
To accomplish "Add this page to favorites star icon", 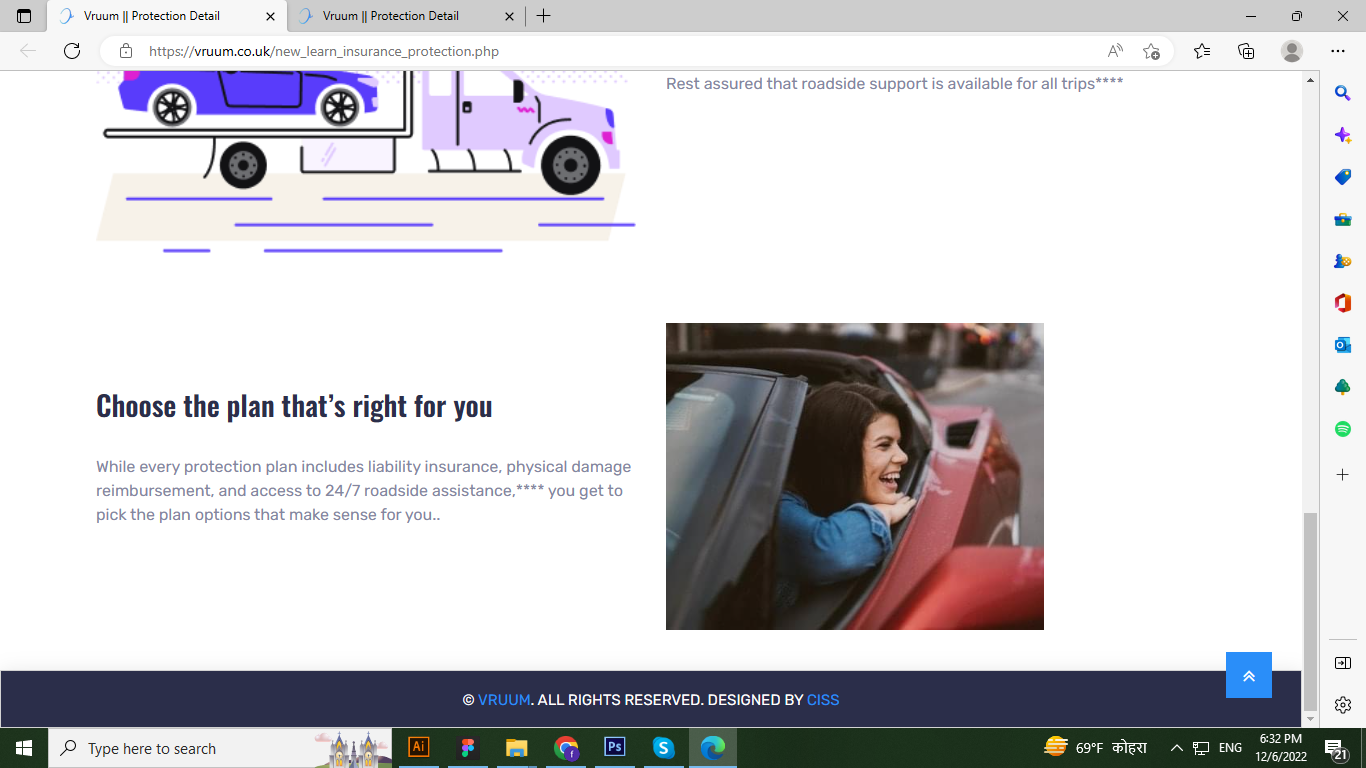I will pos(1151,51).
